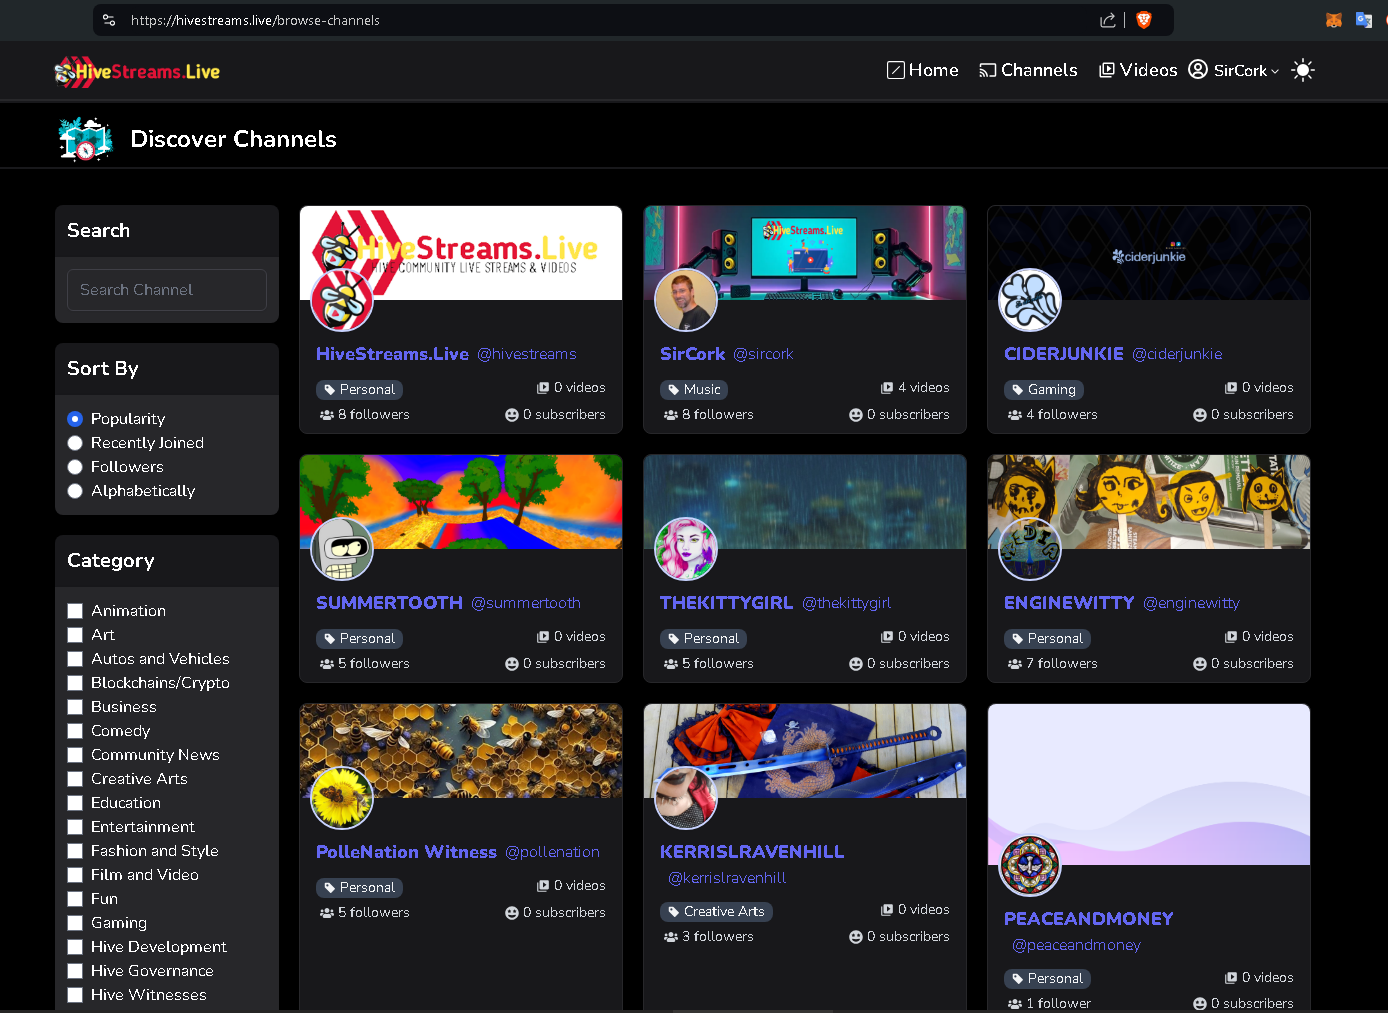Check the Hive Development category box

[x=75, y=947]
